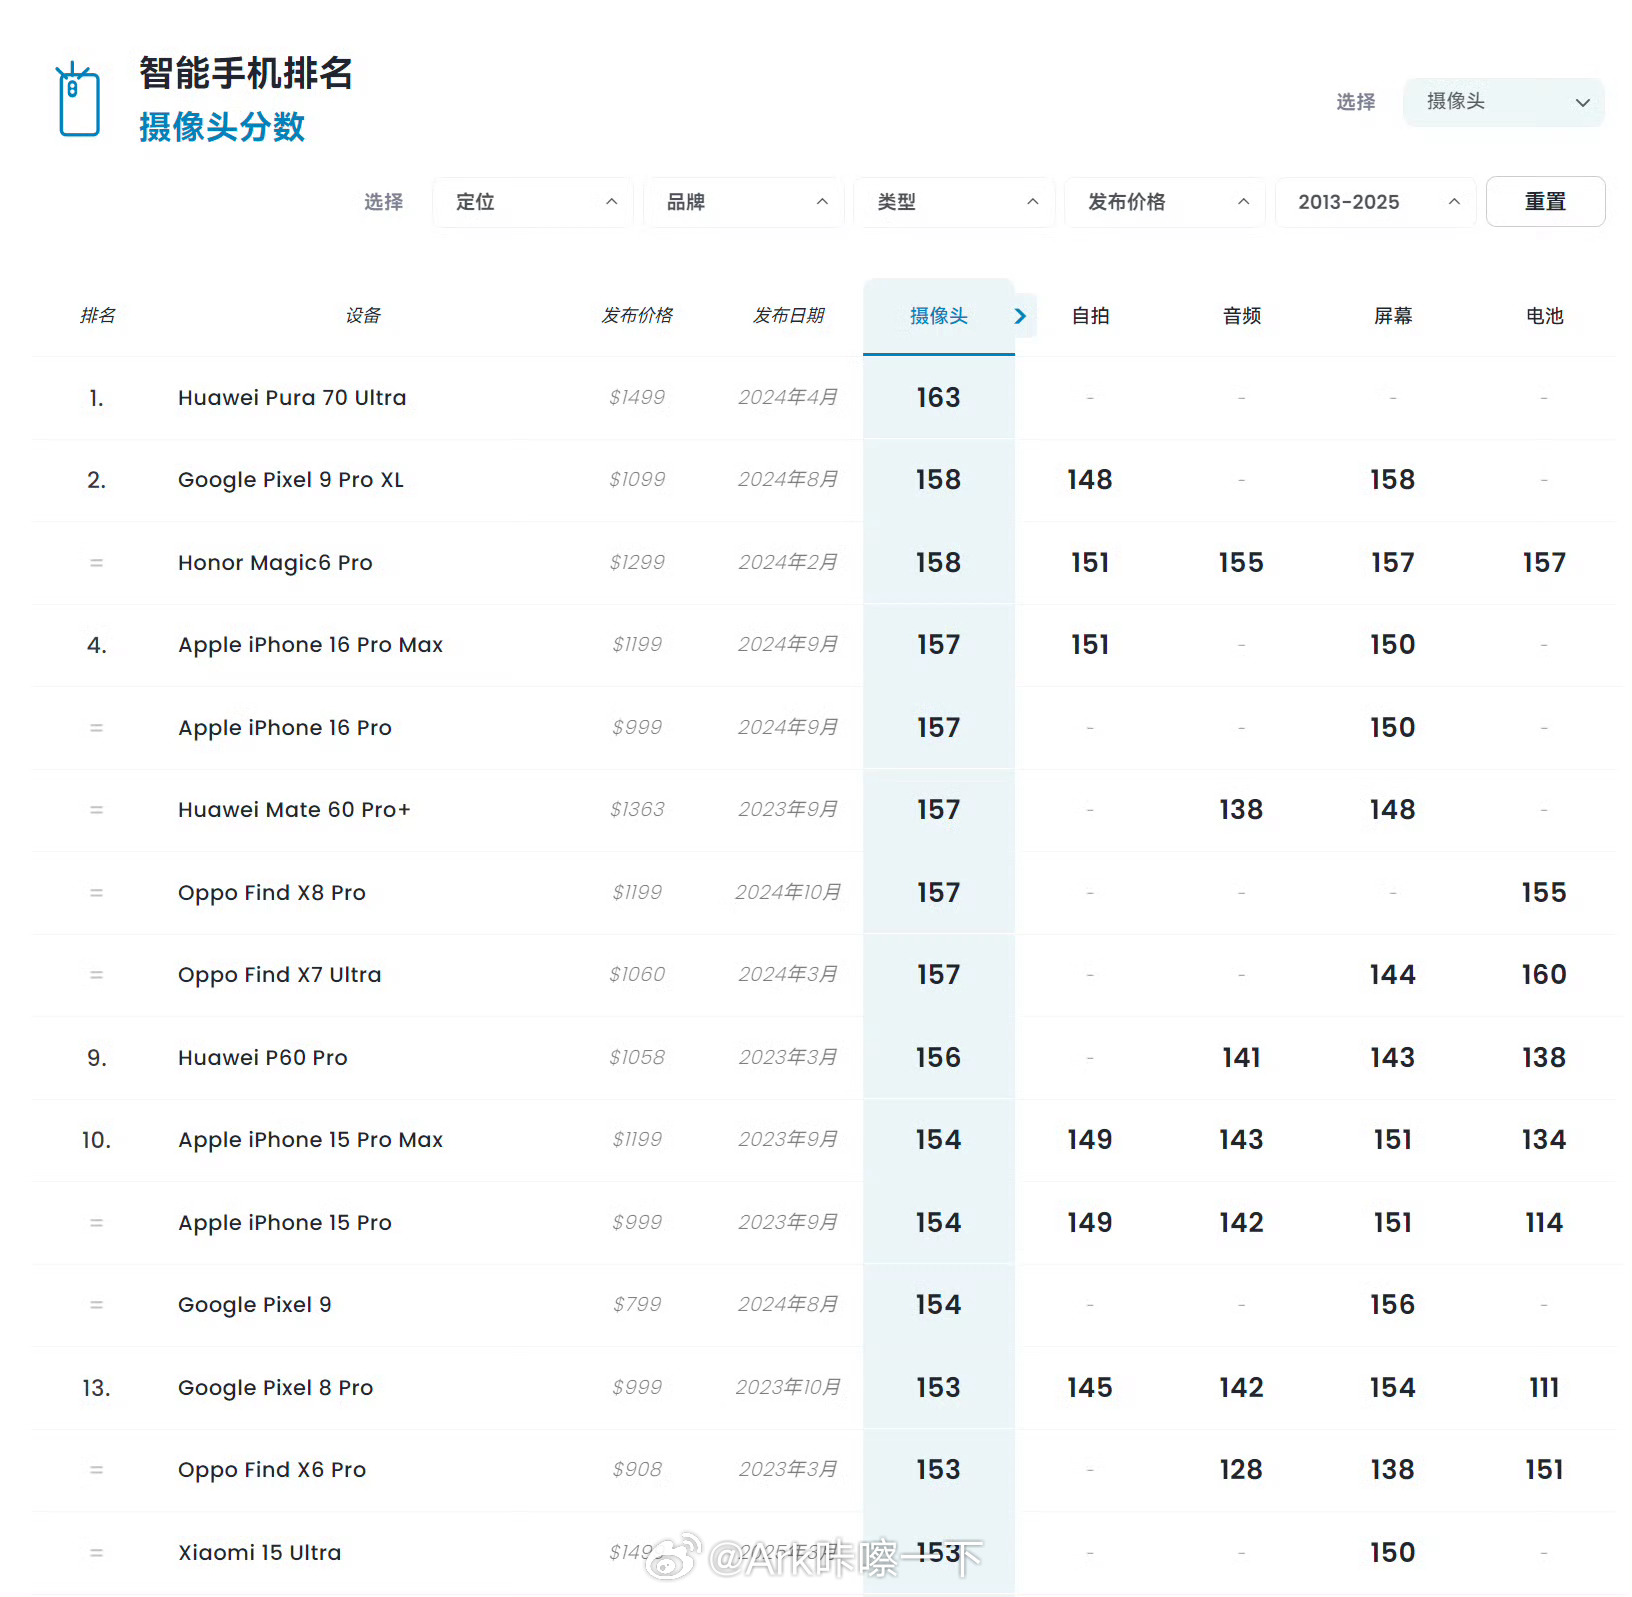
Task: Open Google Pixel 8 Pro device
Action: point(275,1388)
